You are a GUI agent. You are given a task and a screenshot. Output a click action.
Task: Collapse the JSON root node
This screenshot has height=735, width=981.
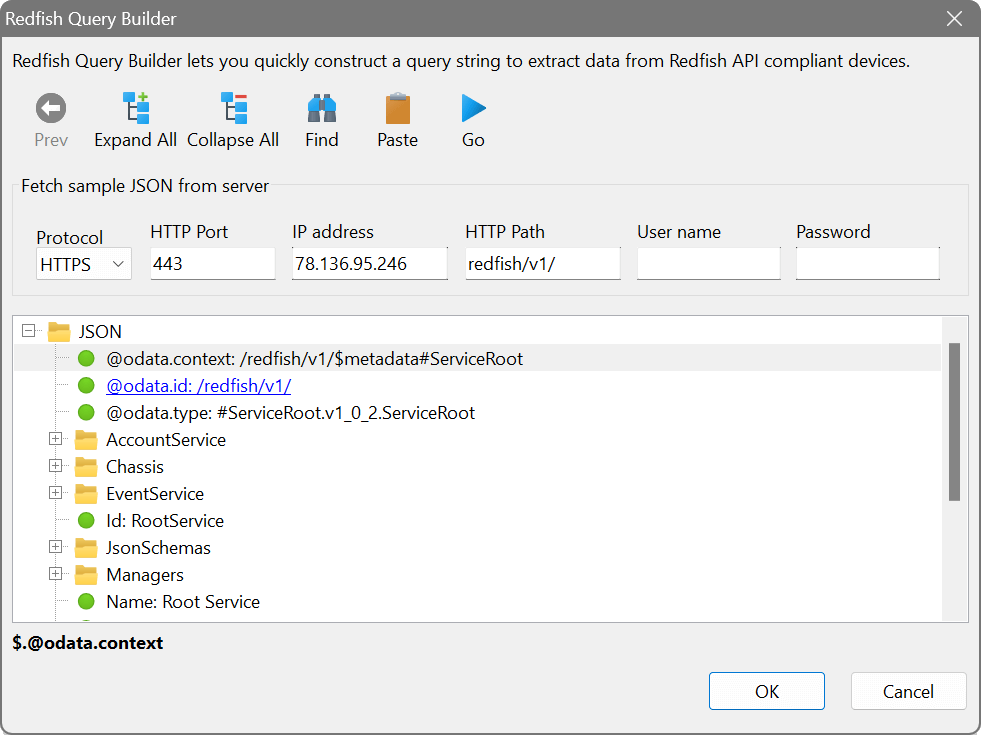28,330
